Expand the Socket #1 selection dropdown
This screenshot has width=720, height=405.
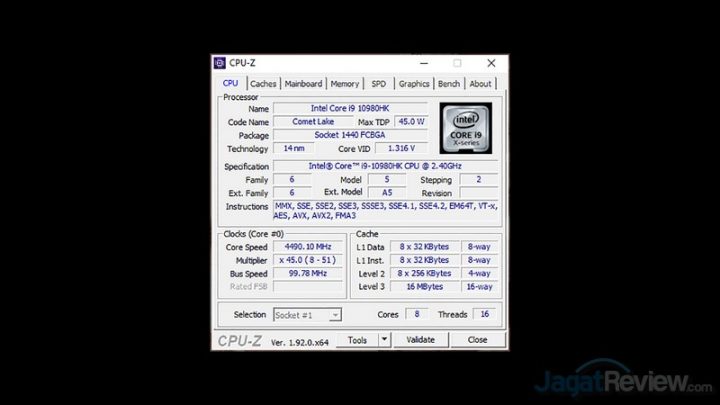pos(335,314)
